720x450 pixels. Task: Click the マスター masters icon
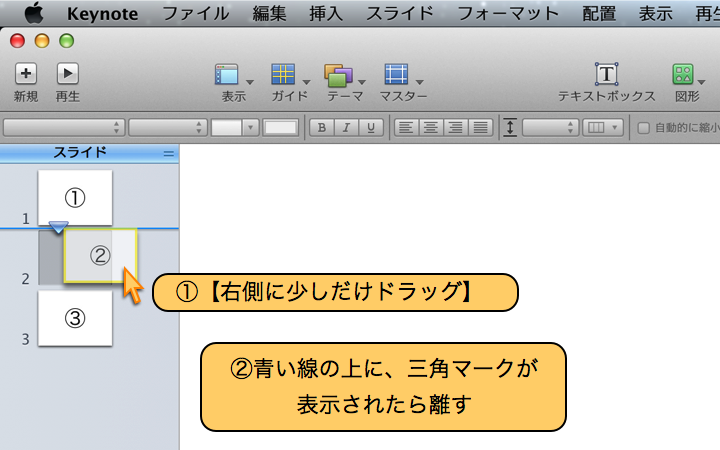tap(396, 74)
